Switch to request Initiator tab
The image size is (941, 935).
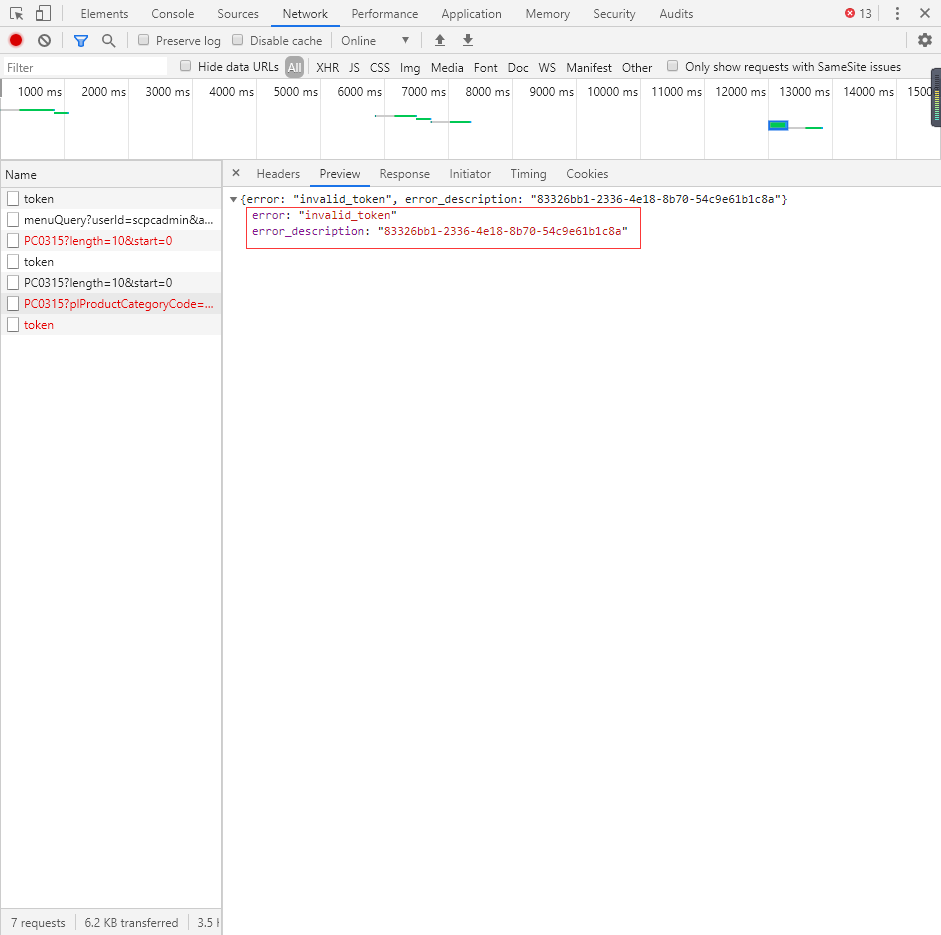(x=470, y=173)
